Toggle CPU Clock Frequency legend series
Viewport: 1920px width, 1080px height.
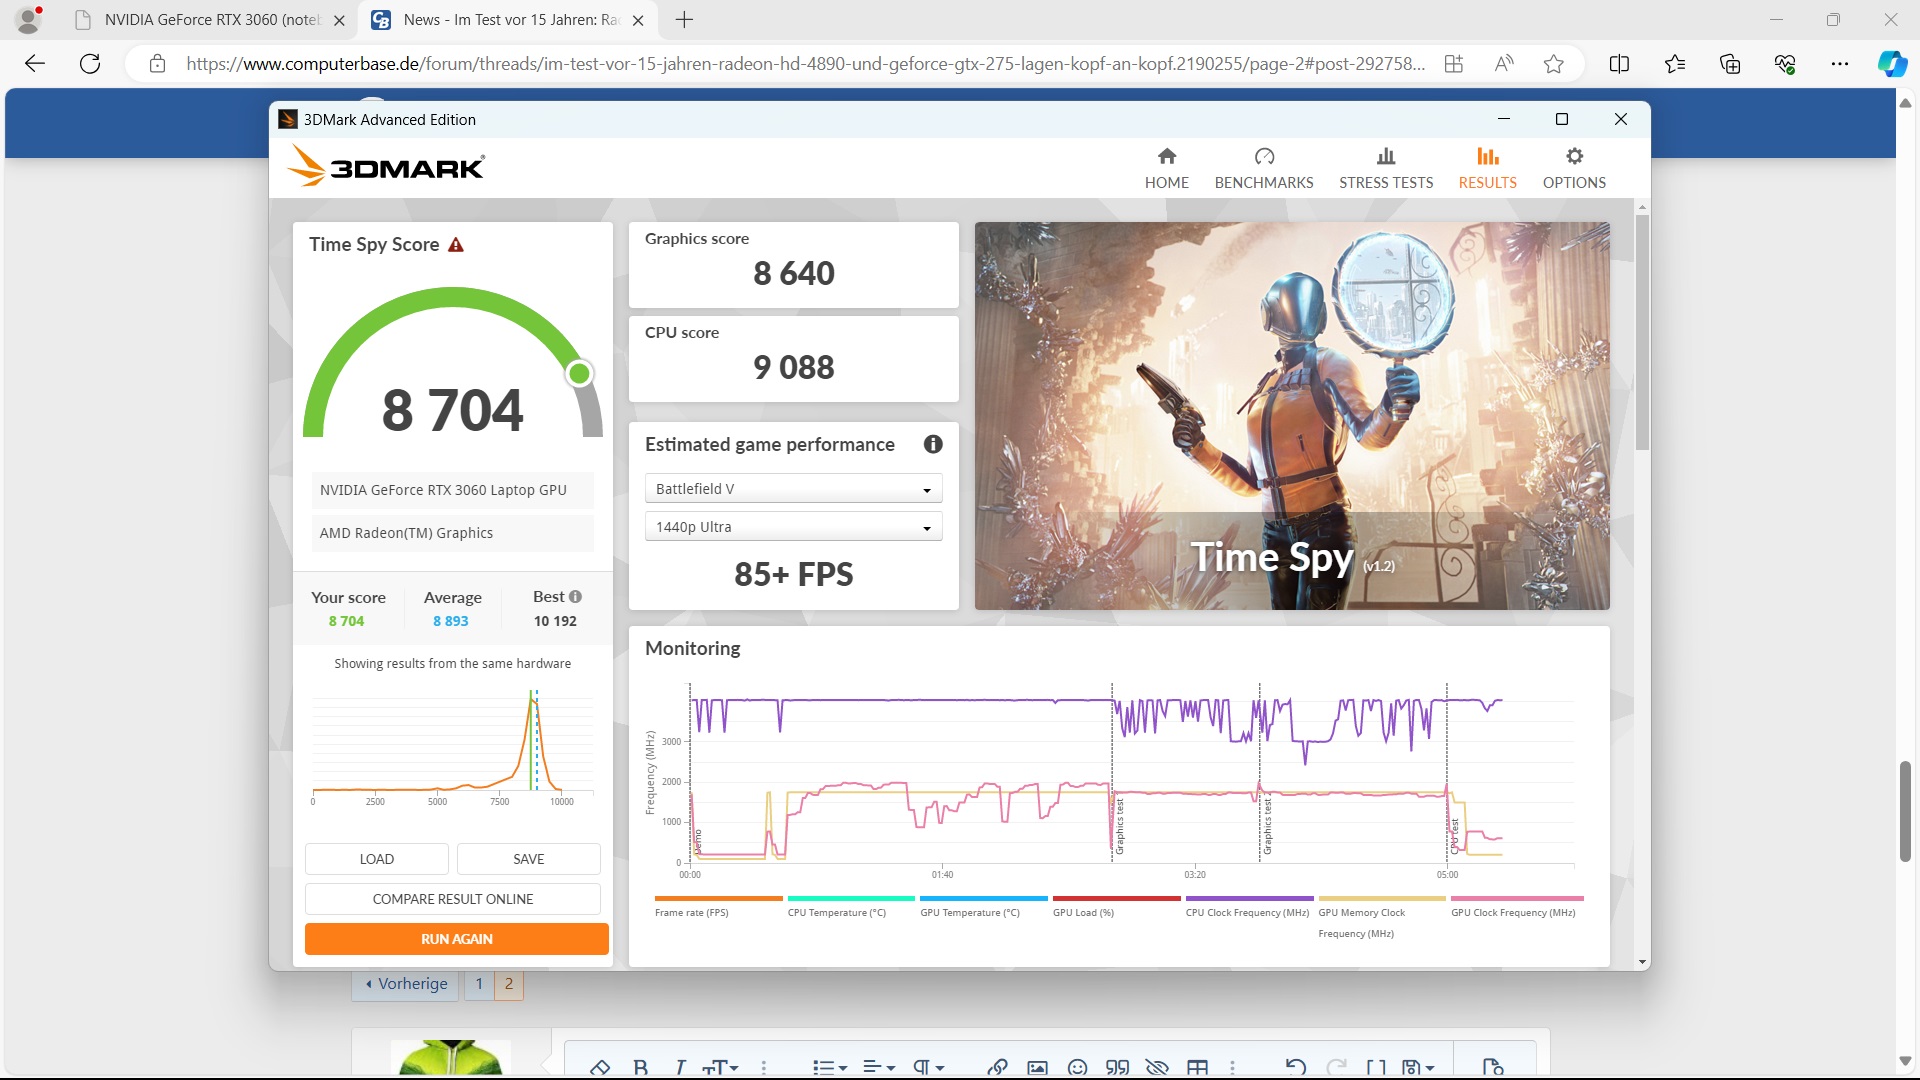pos(1247,912)
